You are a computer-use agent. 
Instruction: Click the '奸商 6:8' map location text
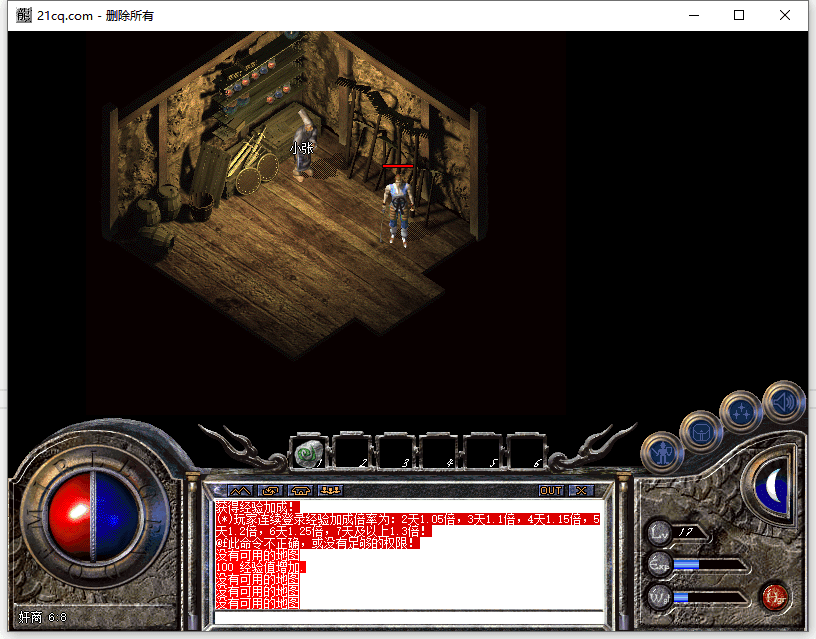click(x=43, y=618)
